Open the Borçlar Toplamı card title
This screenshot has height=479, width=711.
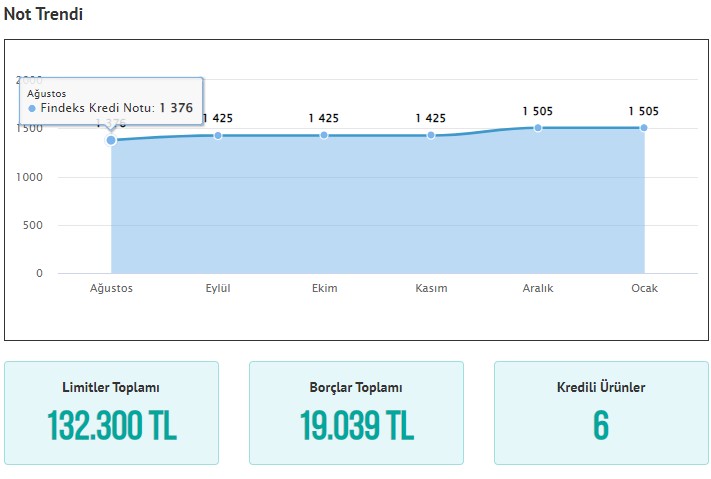(356, 388)
